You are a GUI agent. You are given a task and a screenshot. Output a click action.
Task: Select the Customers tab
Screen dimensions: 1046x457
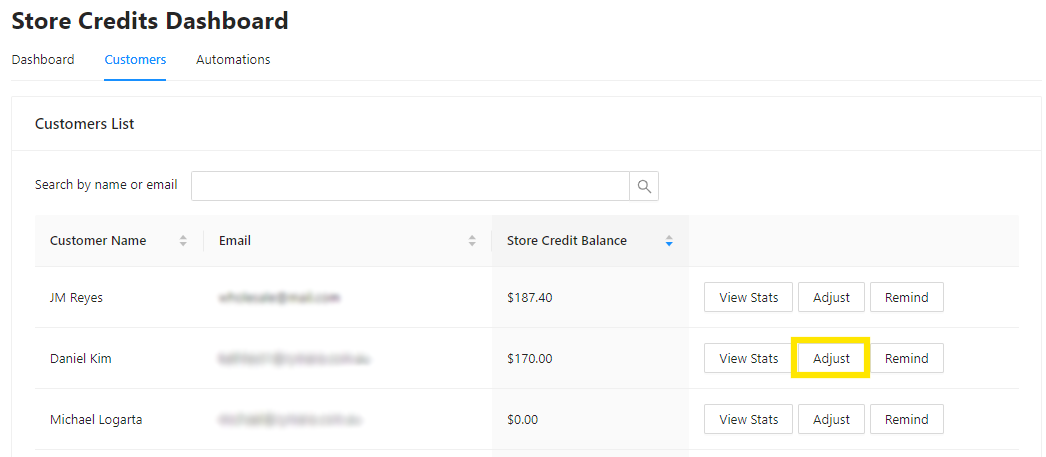click(x=135, y=59)
